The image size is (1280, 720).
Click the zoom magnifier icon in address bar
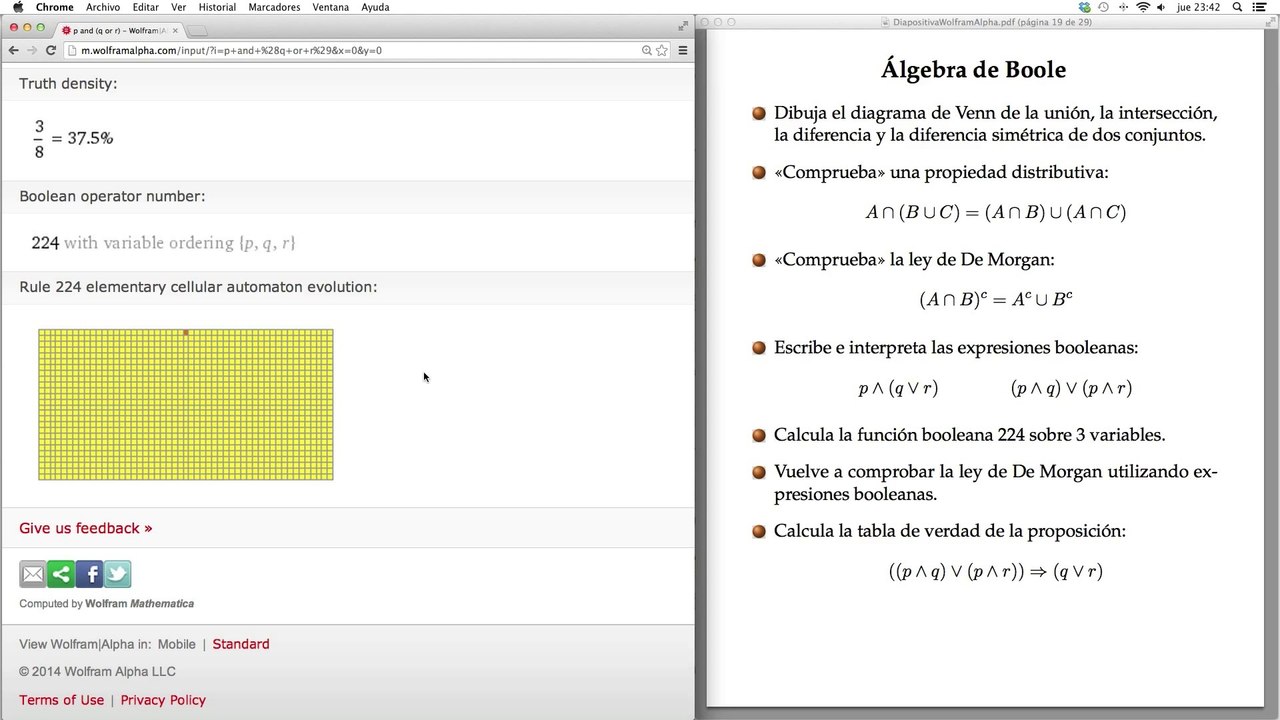point(647,50)
